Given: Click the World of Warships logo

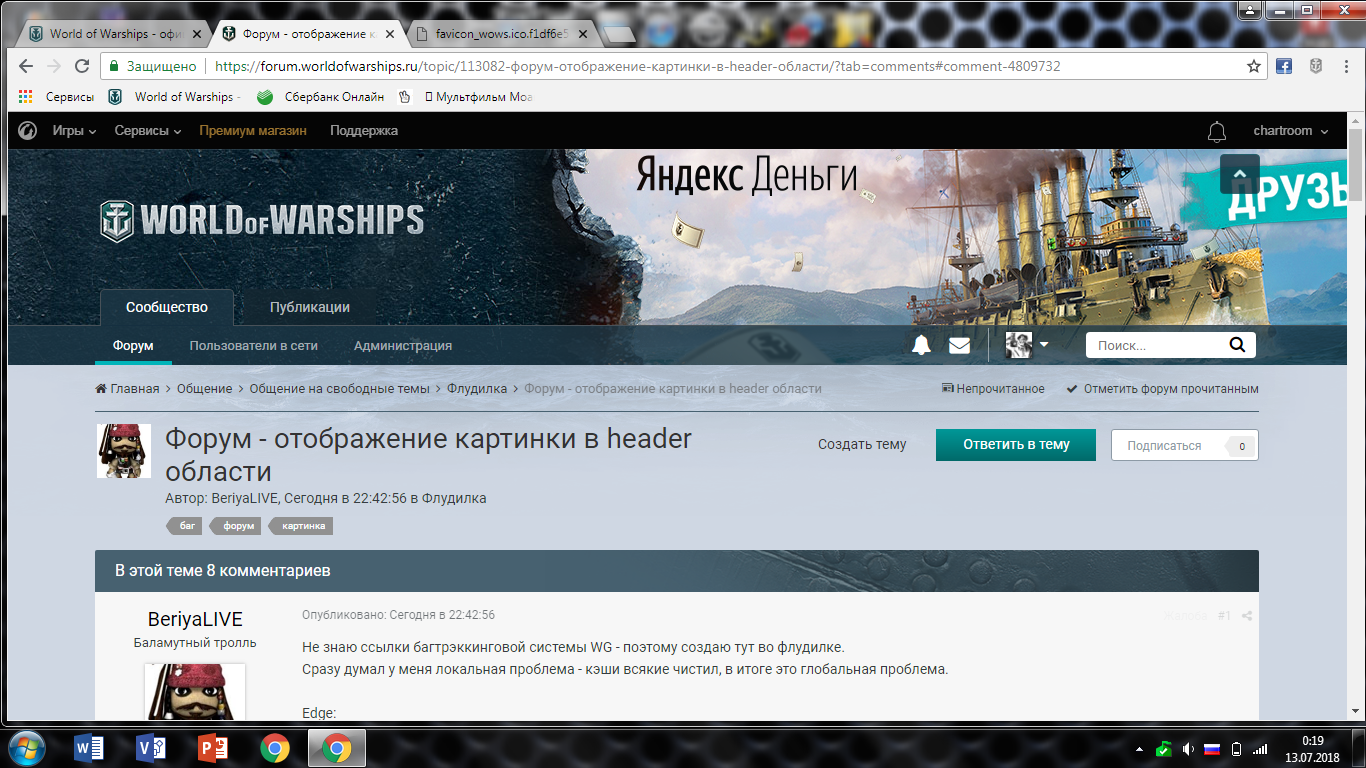Looking at the screenshot, I should click(262, 220).
